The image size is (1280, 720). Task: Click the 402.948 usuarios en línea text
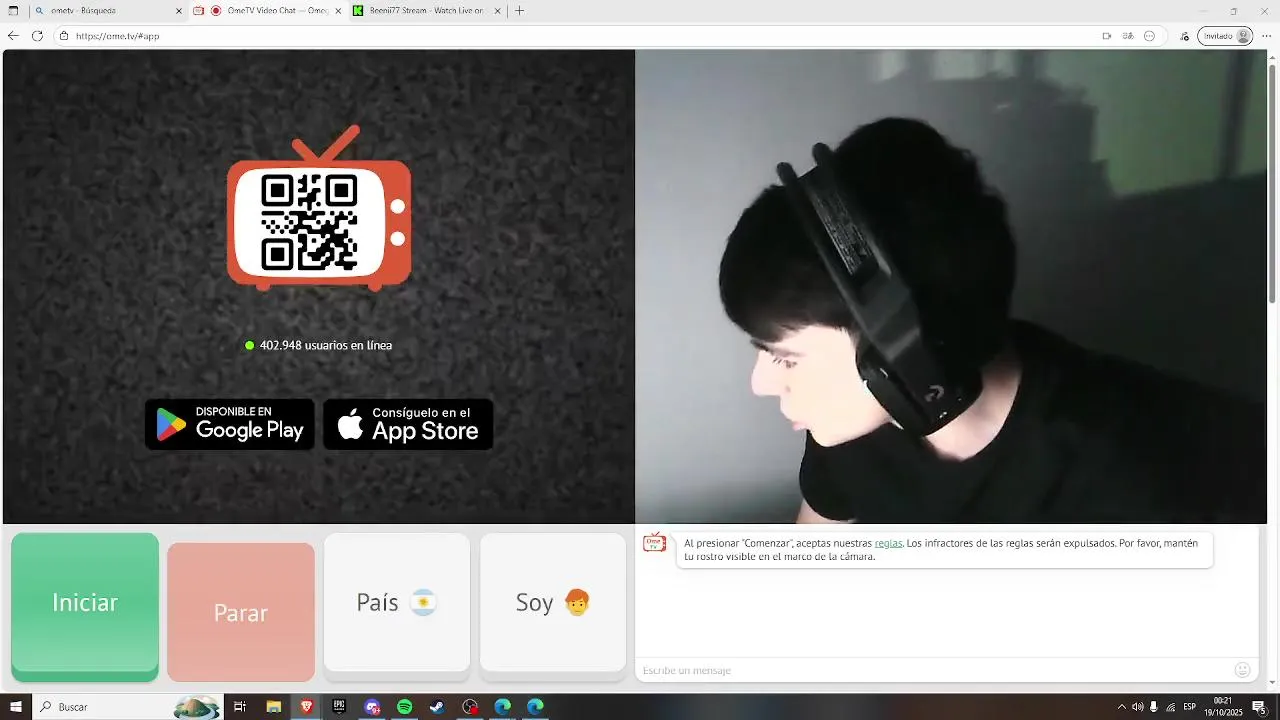[x=326, y=345]
